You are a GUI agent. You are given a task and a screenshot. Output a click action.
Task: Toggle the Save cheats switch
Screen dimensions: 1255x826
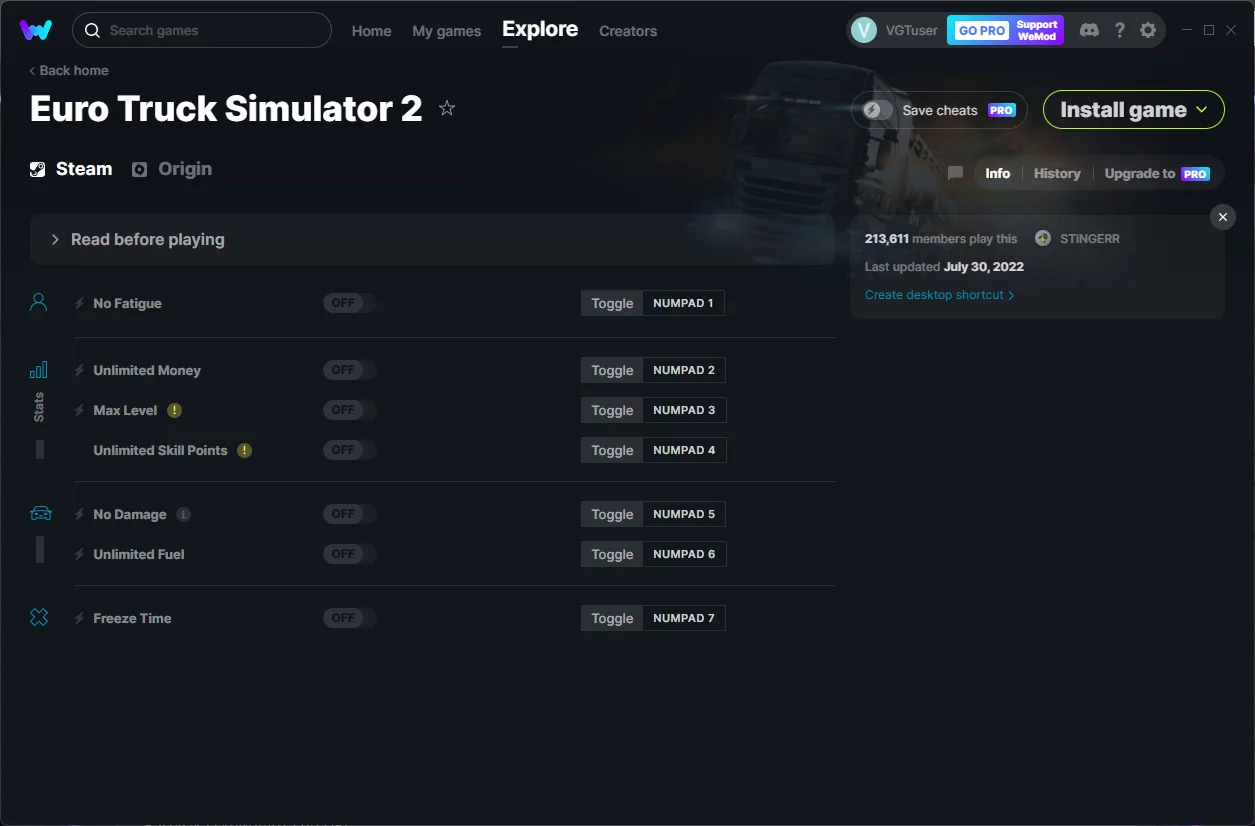[x=878, y=110]
